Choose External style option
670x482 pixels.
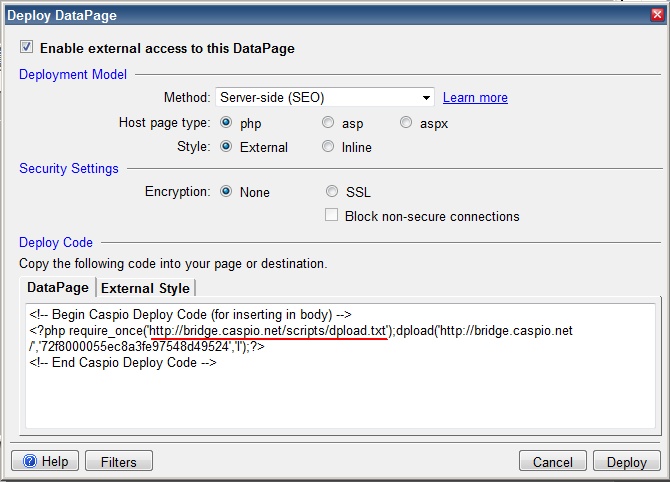[226, 147]
